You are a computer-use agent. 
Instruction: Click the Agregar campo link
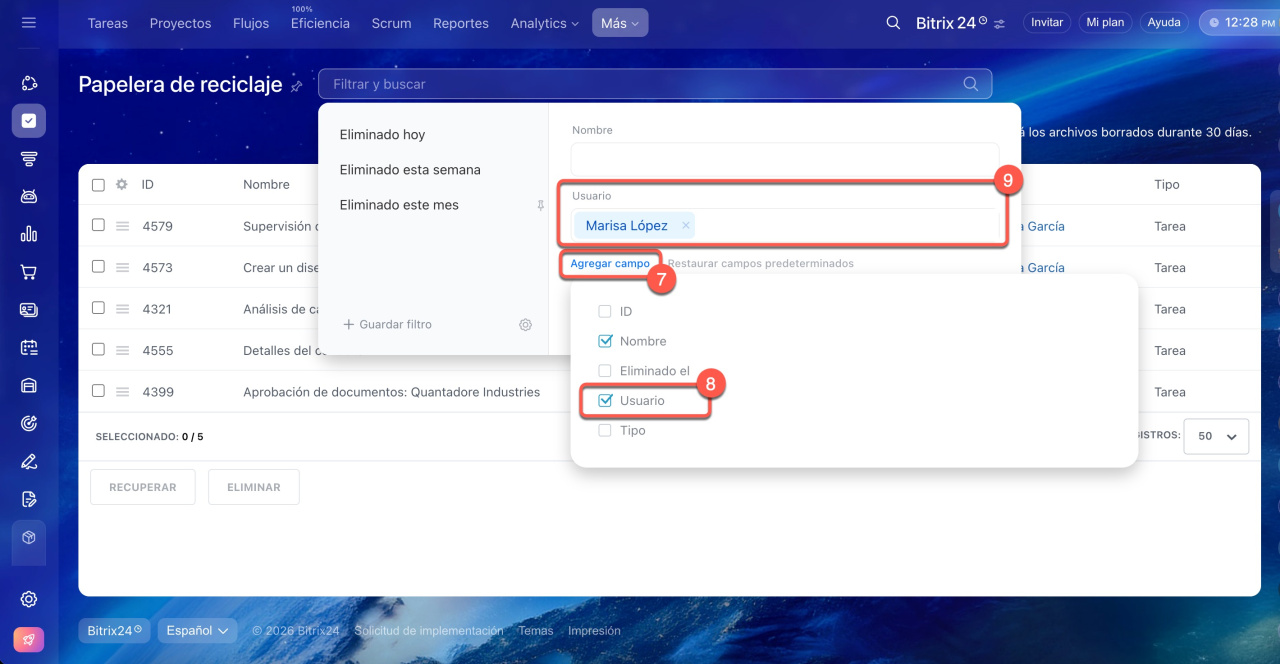click(609, 264)
